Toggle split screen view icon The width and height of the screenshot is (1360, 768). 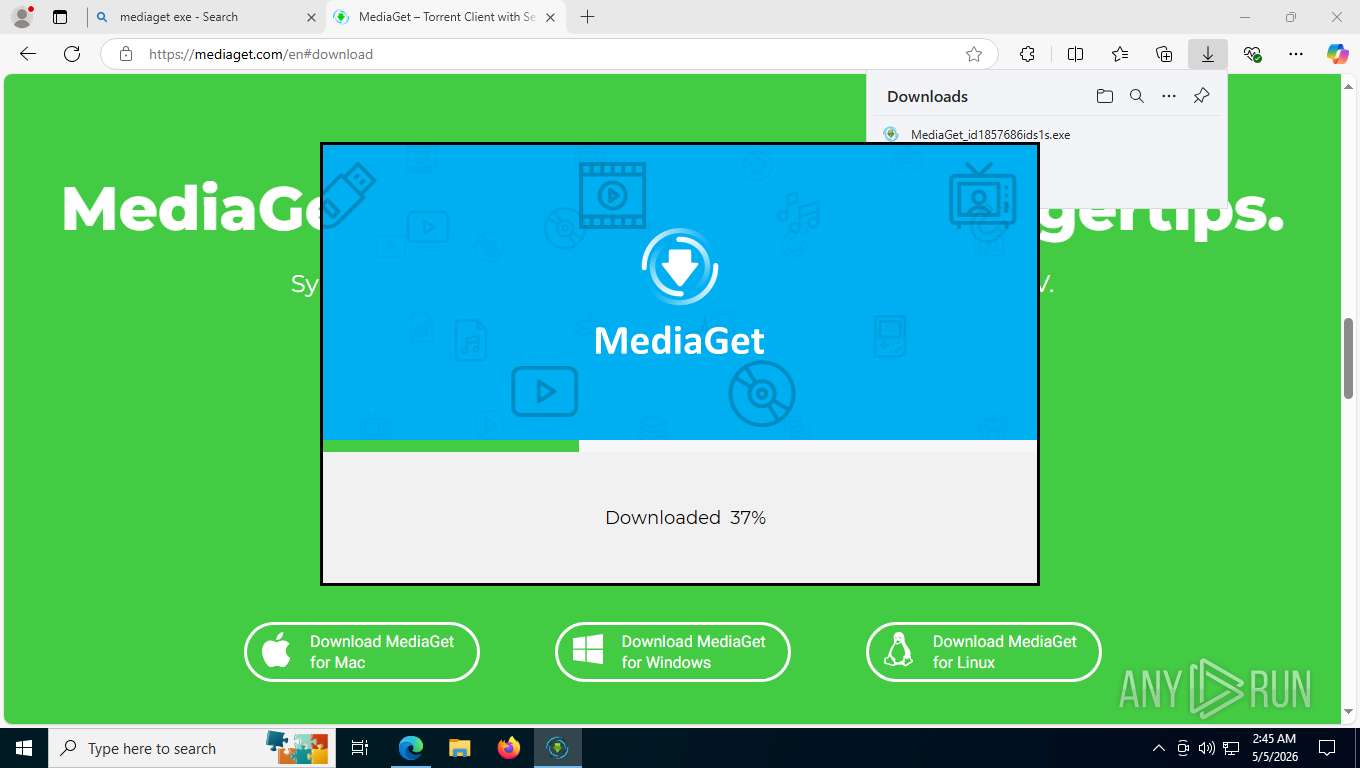(1076, 54)
